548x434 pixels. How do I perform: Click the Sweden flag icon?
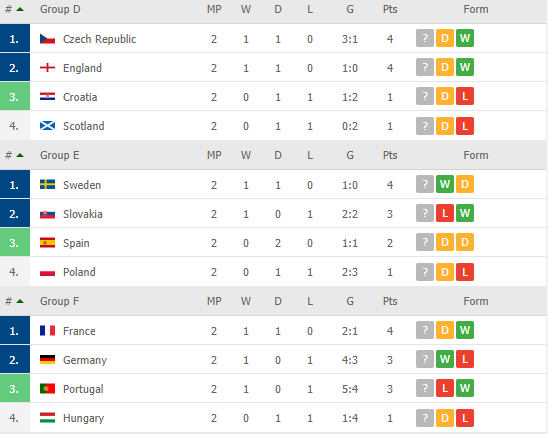tap(47, 185)
